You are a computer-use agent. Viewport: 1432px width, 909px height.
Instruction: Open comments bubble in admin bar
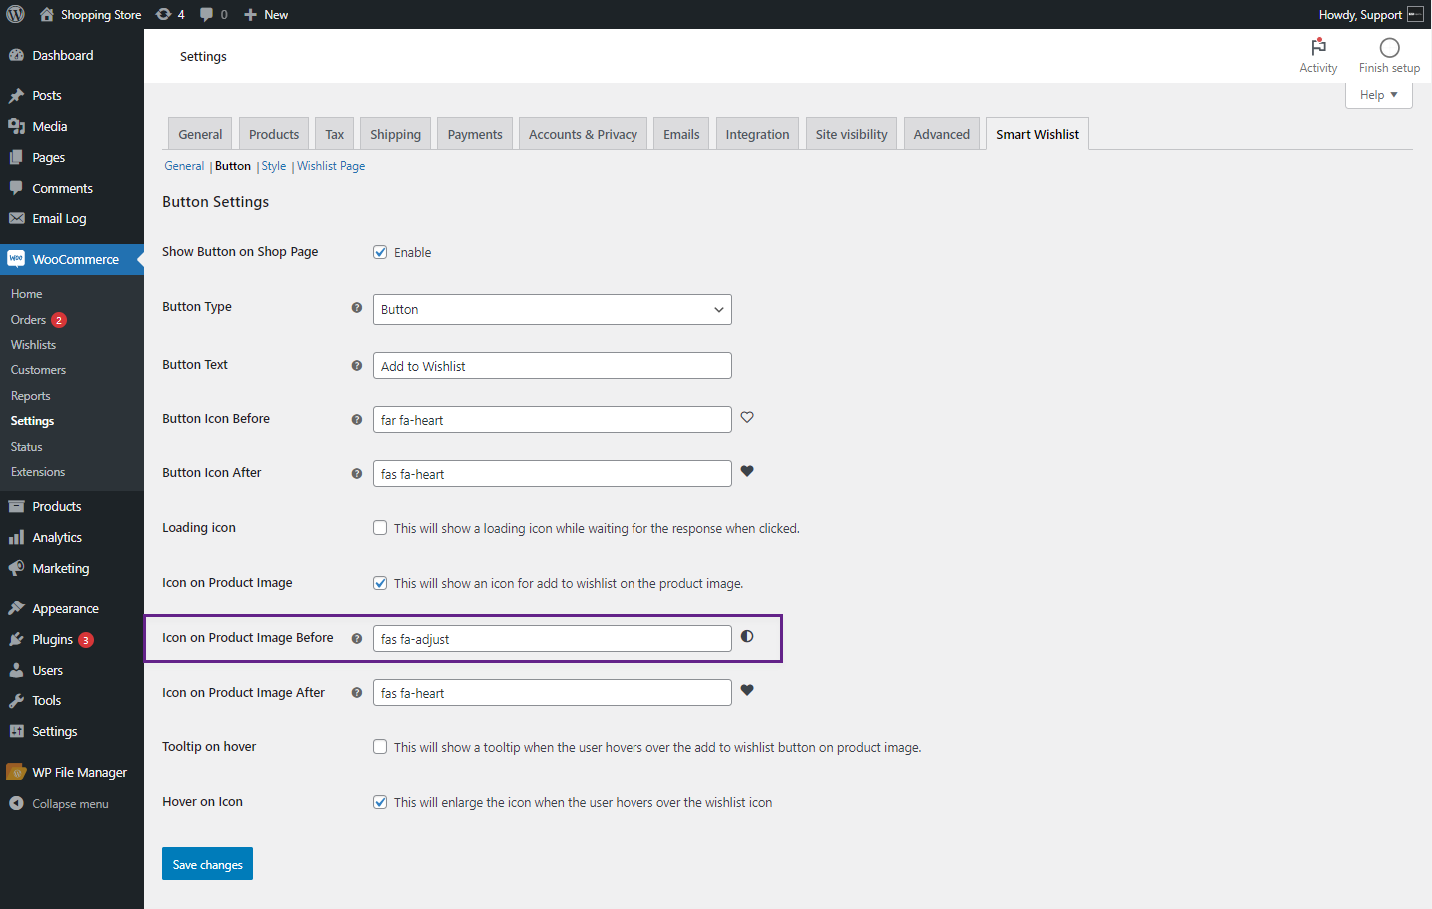[213, 14]
